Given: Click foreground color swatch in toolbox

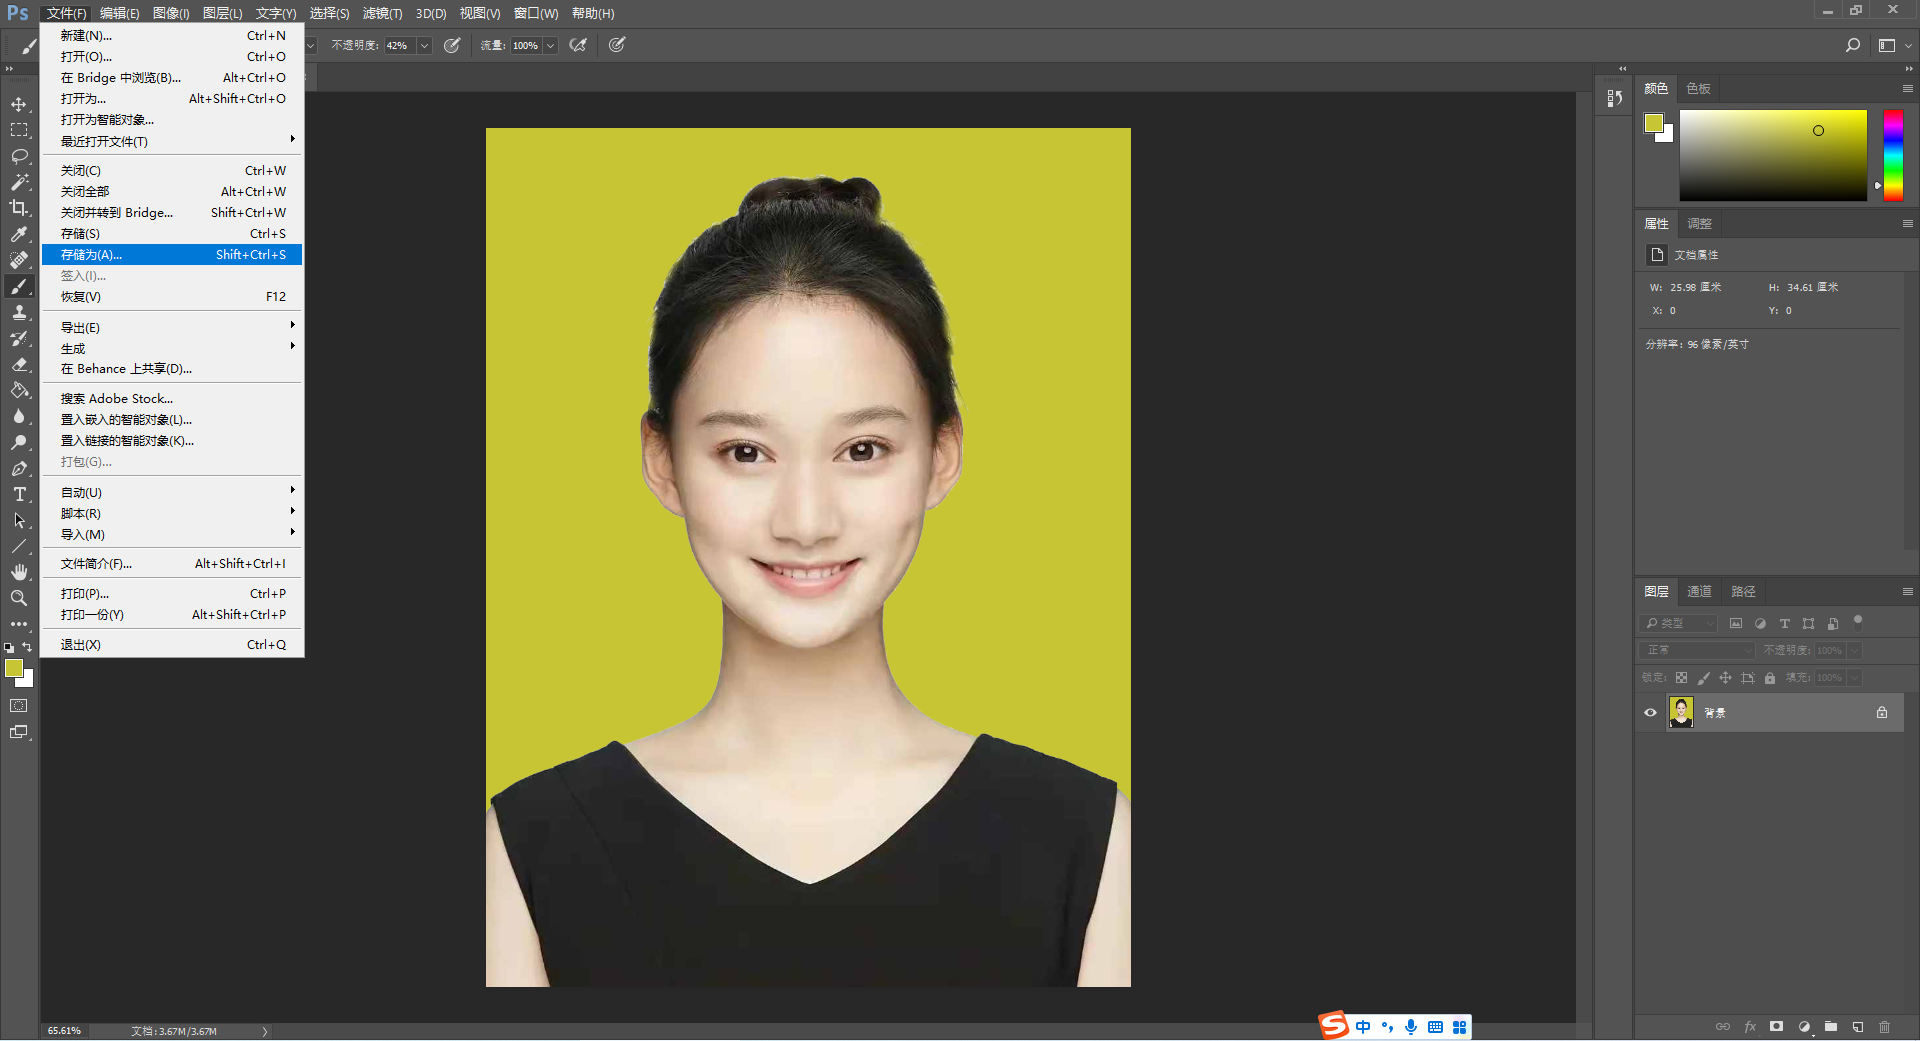Looking at the screenshot, I should tap(13, 668).
